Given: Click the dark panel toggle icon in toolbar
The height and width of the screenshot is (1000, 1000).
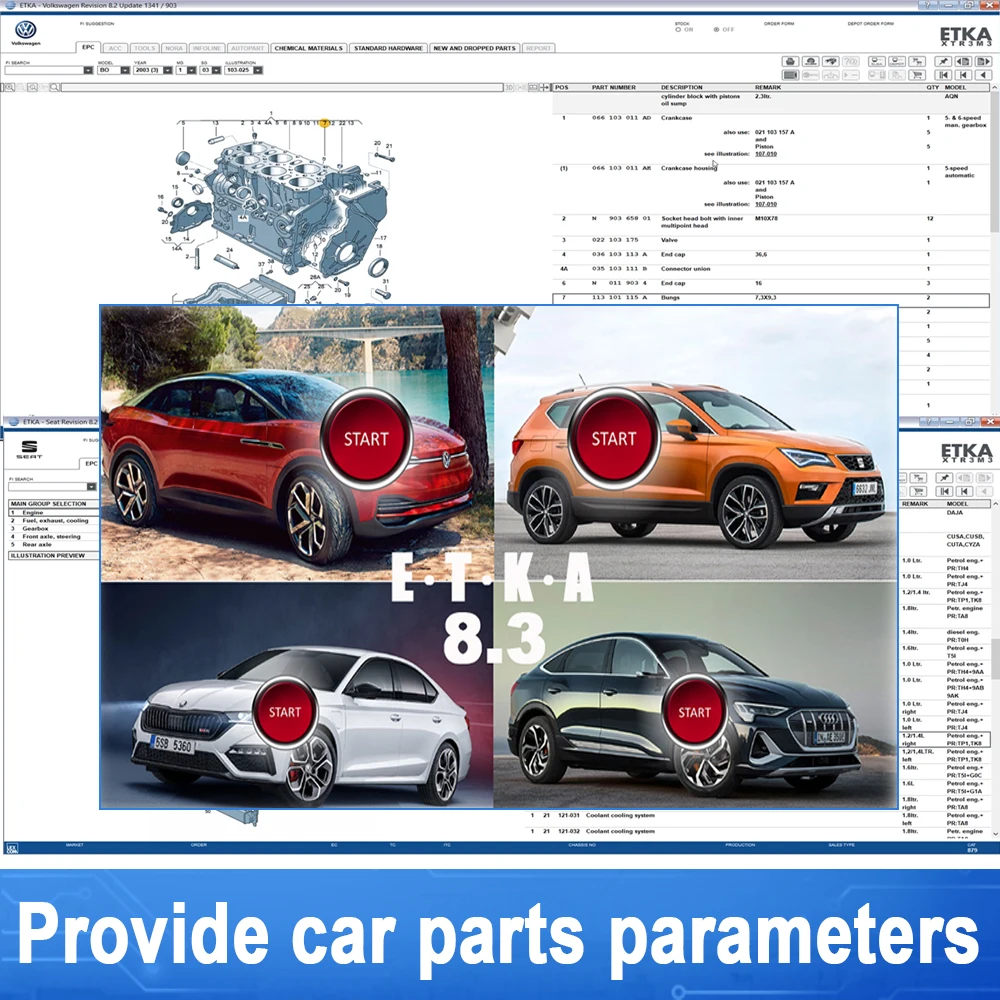Looking at the screenshot, I should coord(790,75).
